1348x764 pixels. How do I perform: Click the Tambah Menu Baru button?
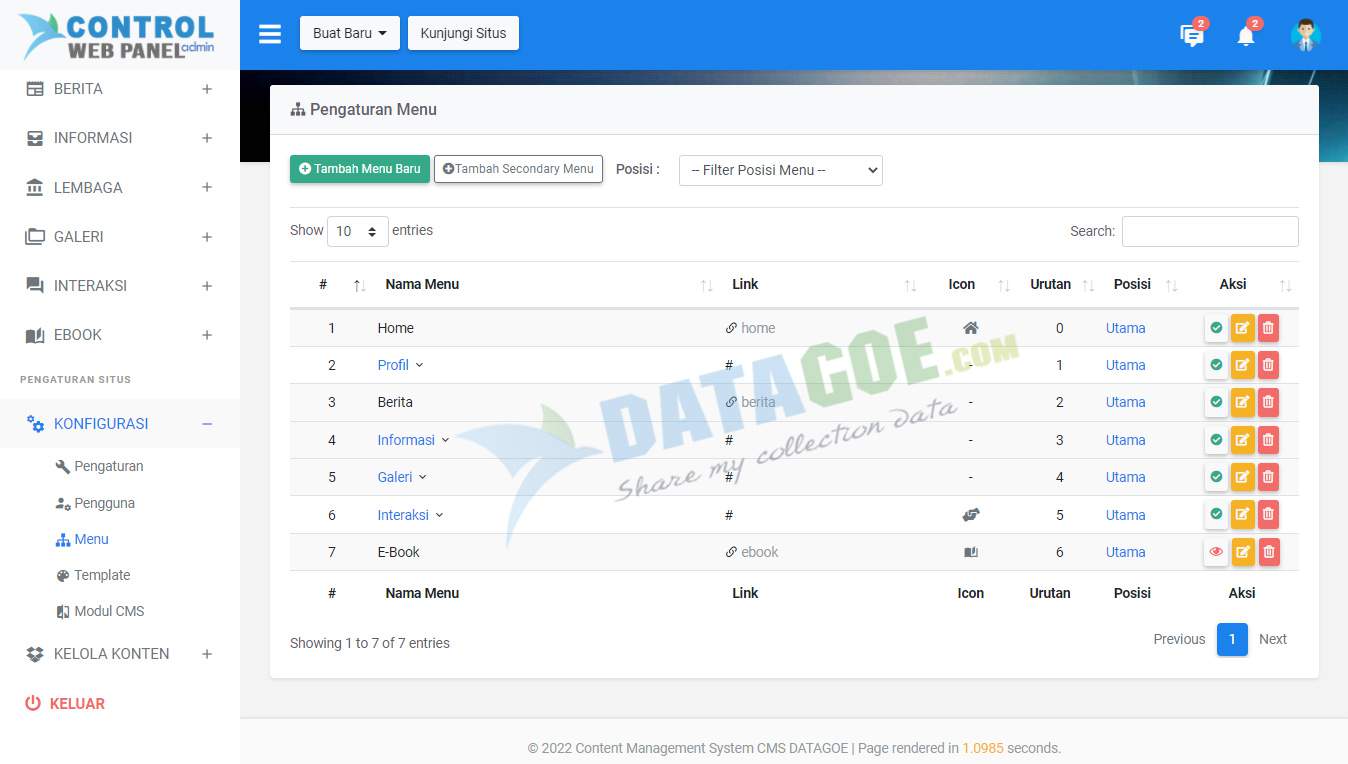(x=360, y=169)
